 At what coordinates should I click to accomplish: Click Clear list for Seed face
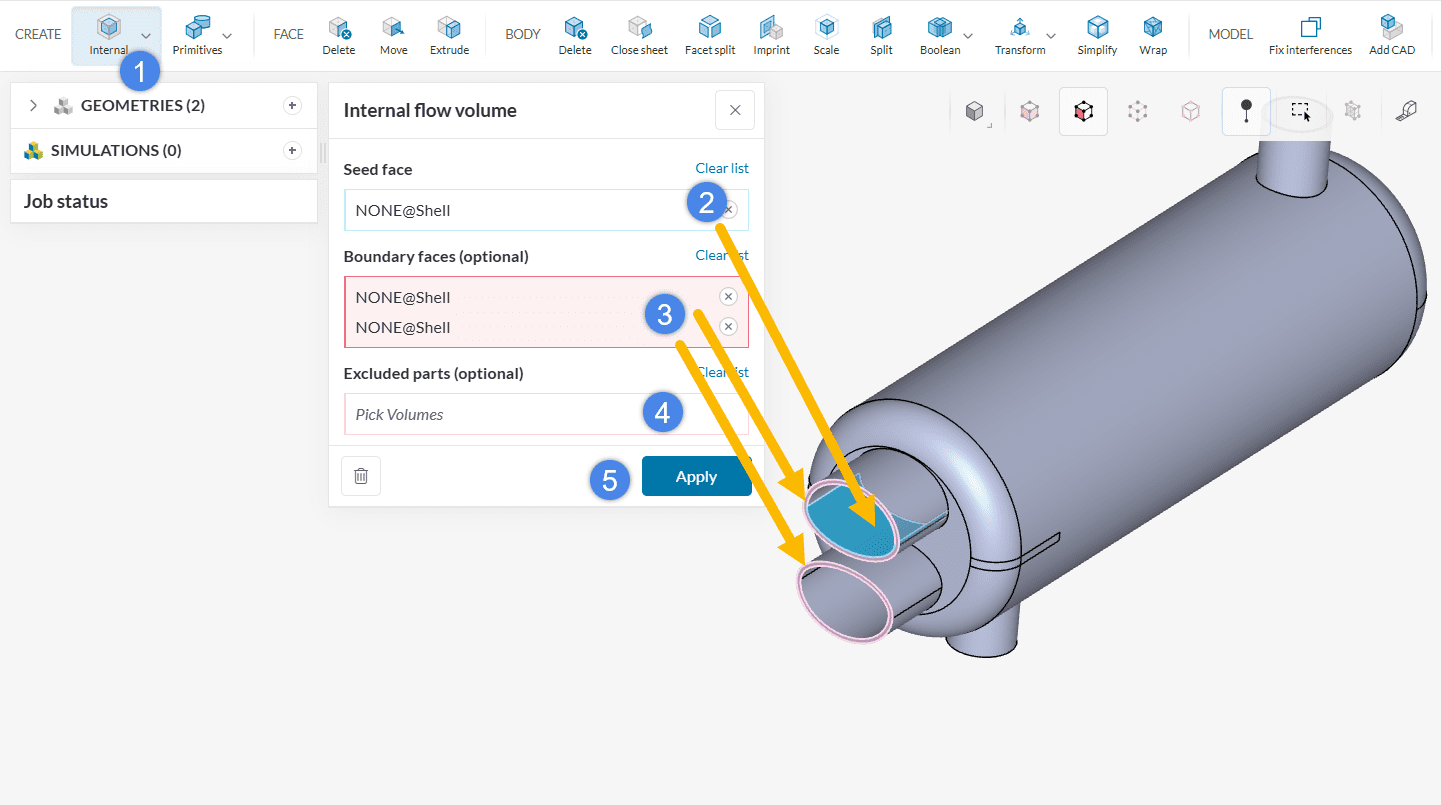[721, 168]
